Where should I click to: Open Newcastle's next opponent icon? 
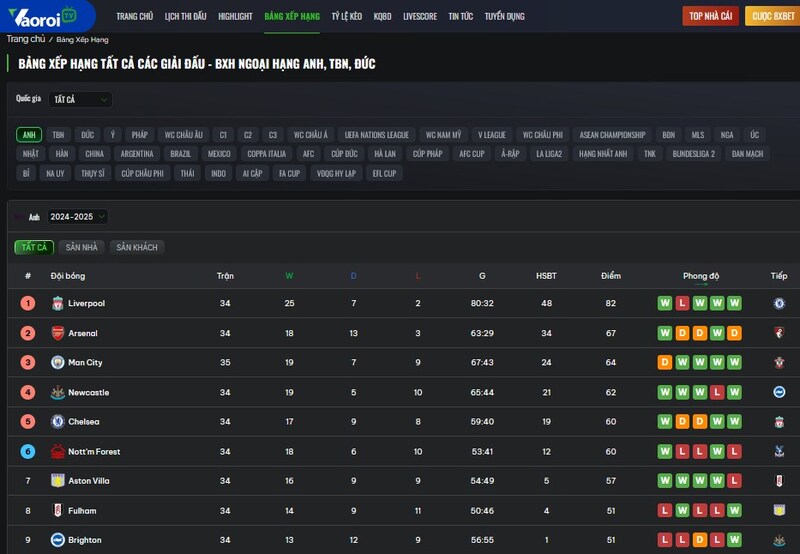pos(779,392)
